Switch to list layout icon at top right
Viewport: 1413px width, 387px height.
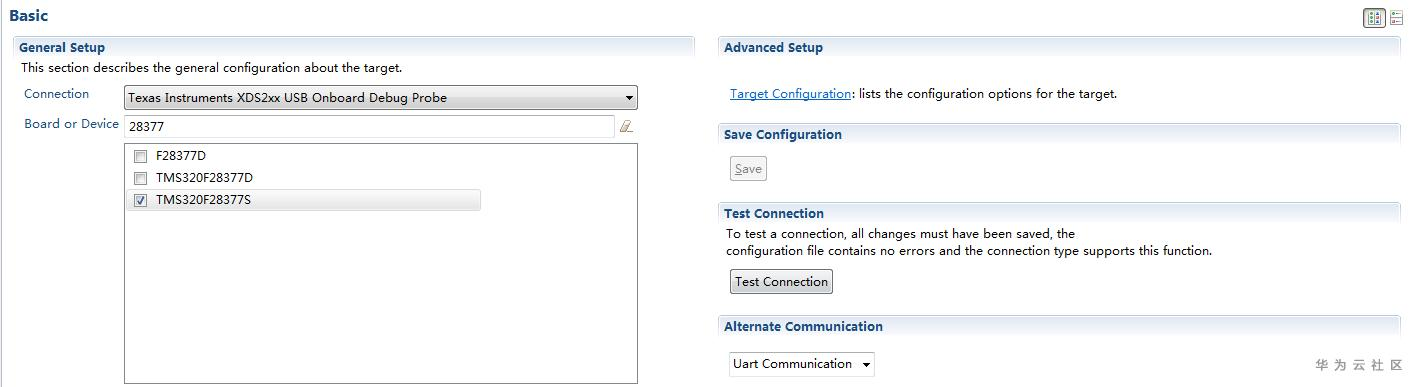1396,18
